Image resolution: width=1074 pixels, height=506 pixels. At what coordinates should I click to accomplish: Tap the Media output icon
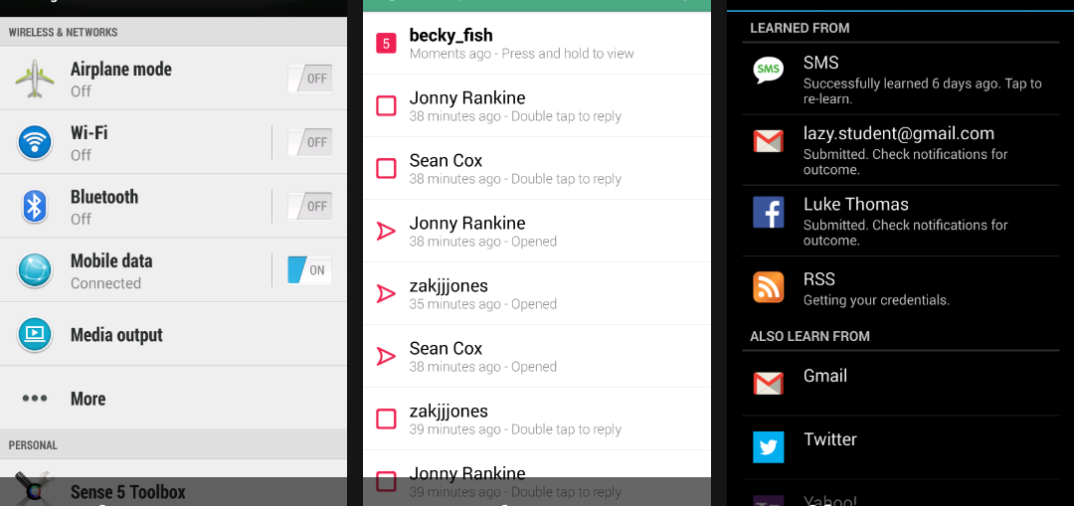click(35, 334)
